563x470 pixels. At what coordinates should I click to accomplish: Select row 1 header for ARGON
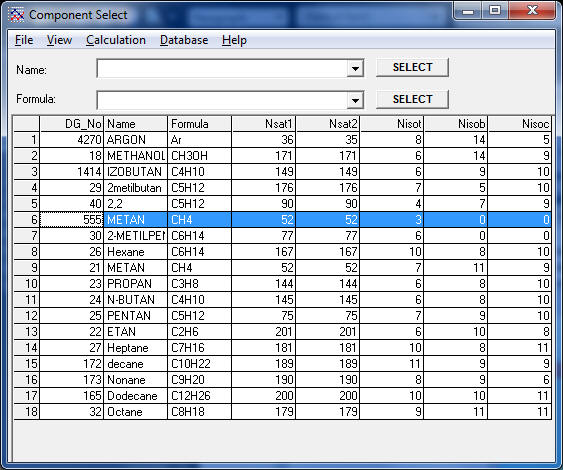coord(26,140)
